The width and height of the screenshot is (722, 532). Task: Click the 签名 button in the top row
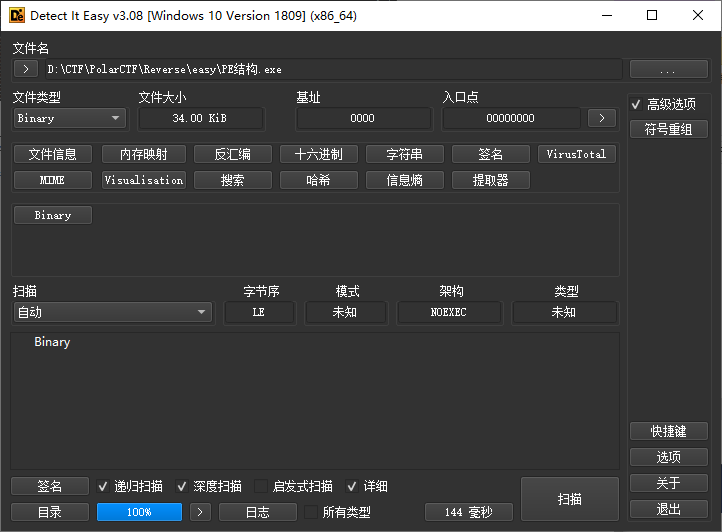click(491, 154)
